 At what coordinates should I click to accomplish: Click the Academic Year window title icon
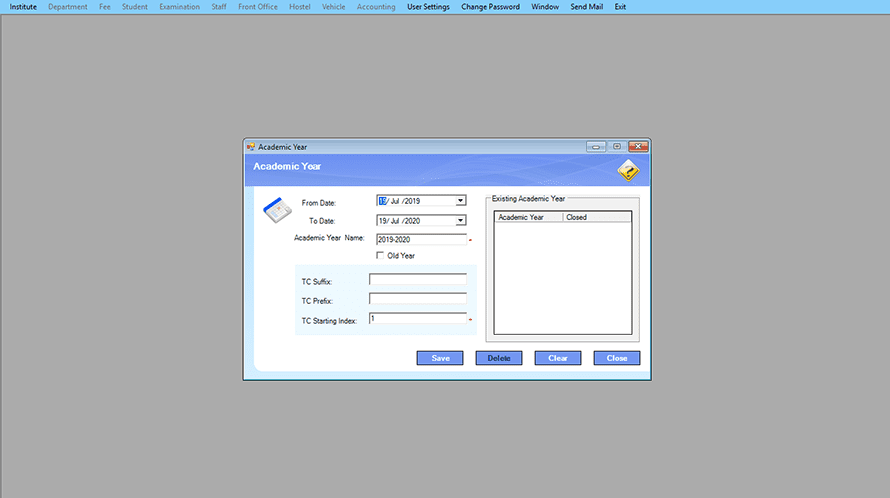pos(251,147)
